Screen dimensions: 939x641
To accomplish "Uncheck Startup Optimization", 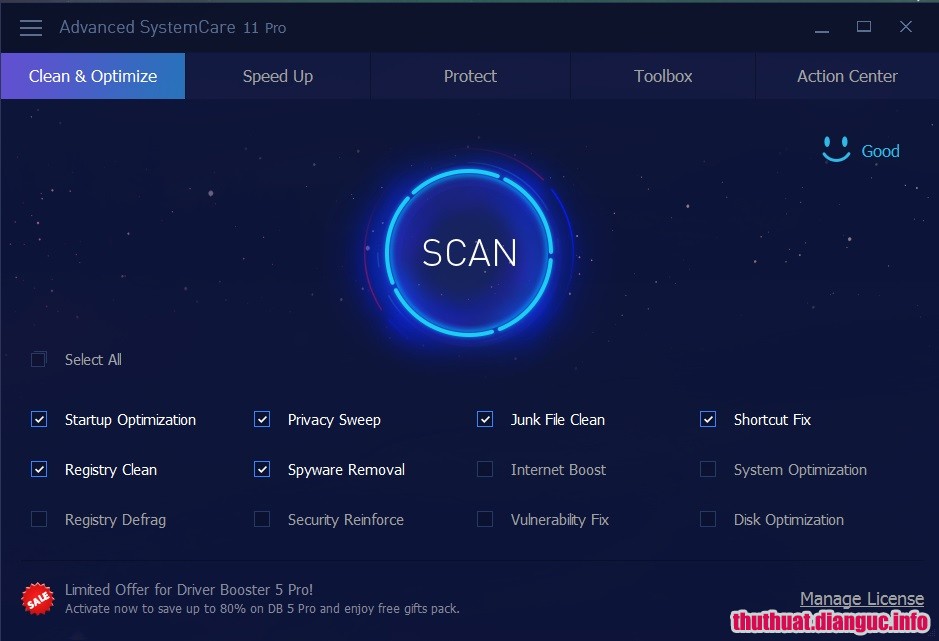I will (x=38, y=419).
